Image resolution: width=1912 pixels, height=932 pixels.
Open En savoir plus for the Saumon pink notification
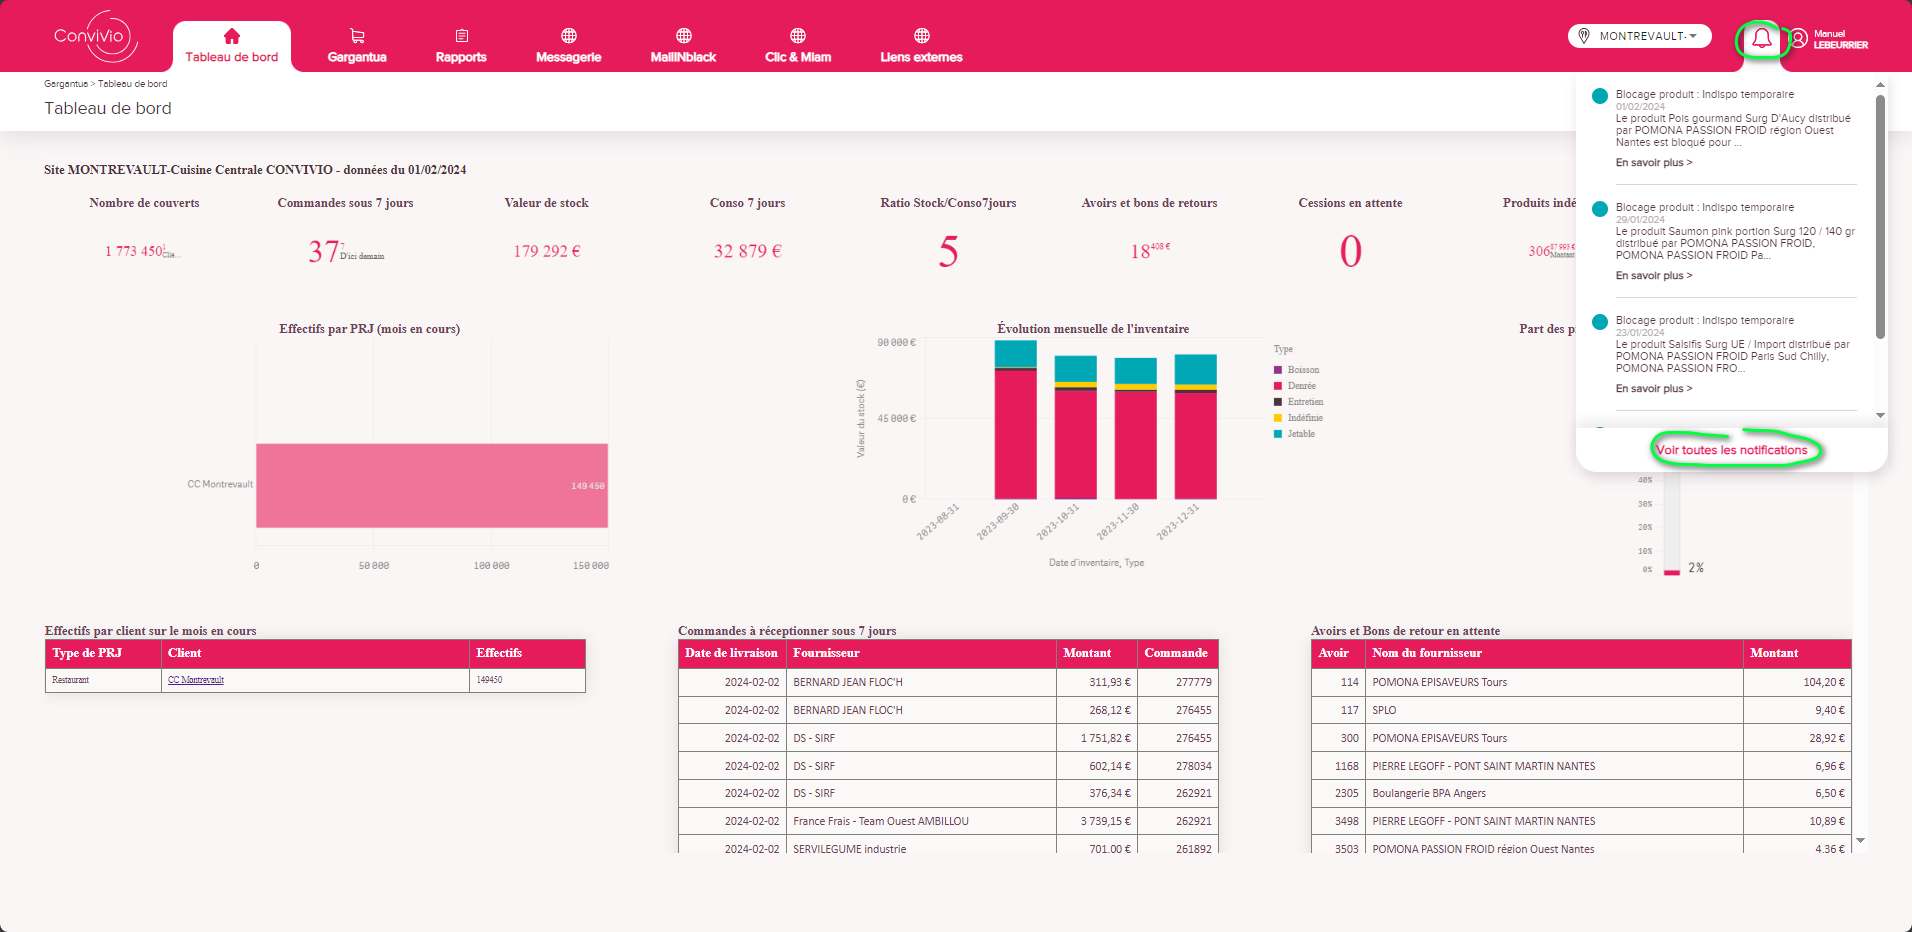[1654, 276]
